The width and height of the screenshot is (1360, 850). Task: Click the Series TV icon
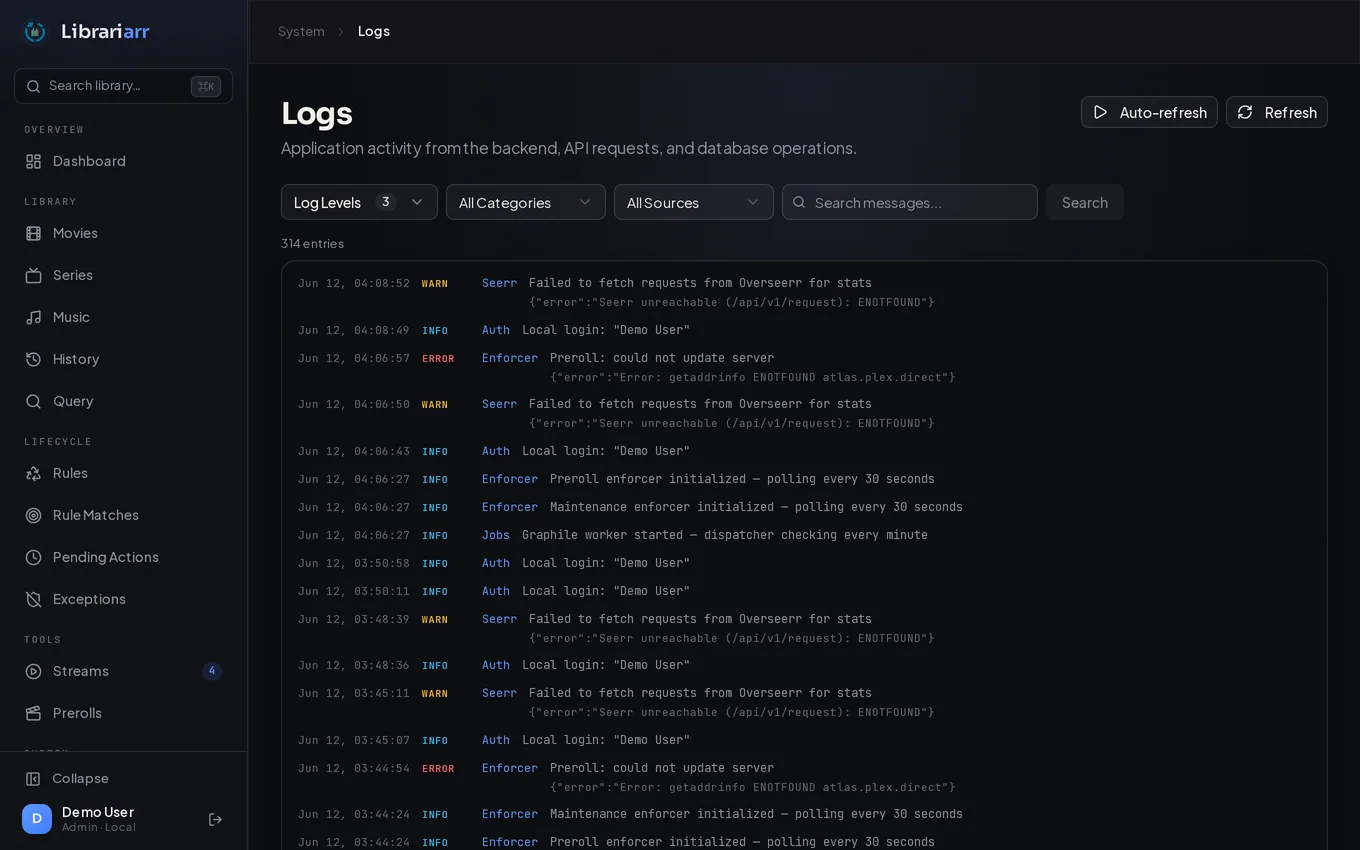coord(33,275)
